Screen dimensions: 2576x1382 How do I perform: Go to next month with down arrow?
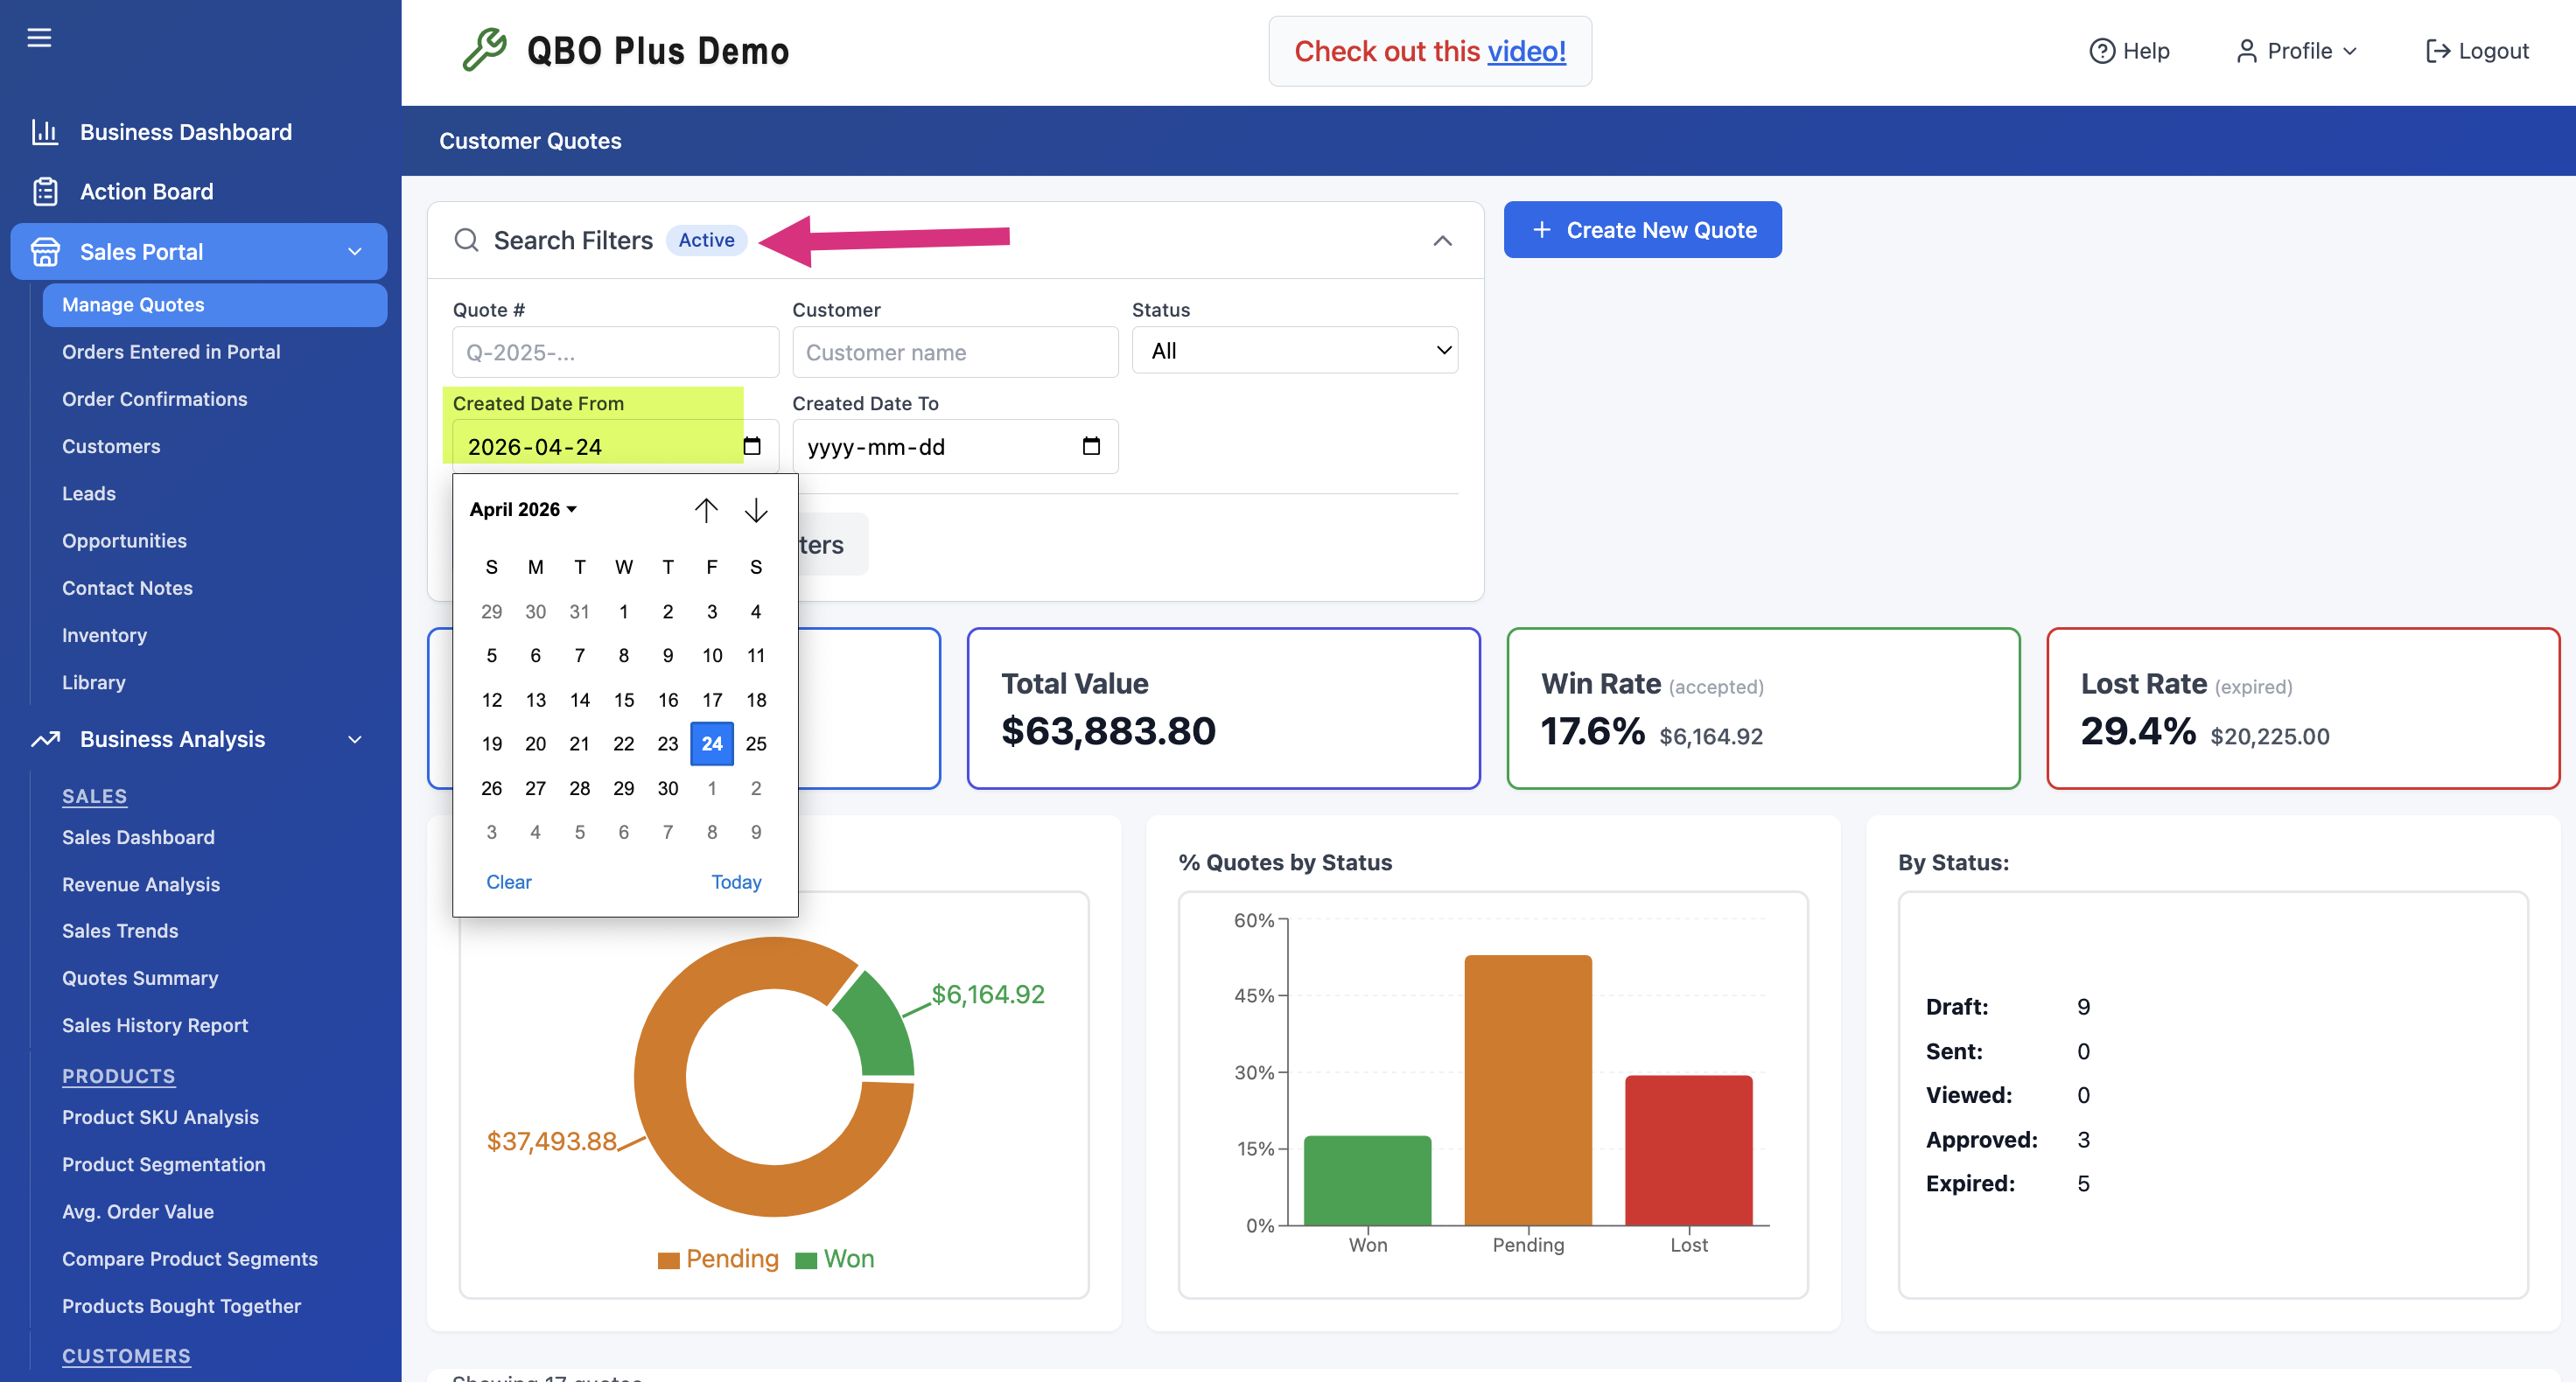point(756,510)
